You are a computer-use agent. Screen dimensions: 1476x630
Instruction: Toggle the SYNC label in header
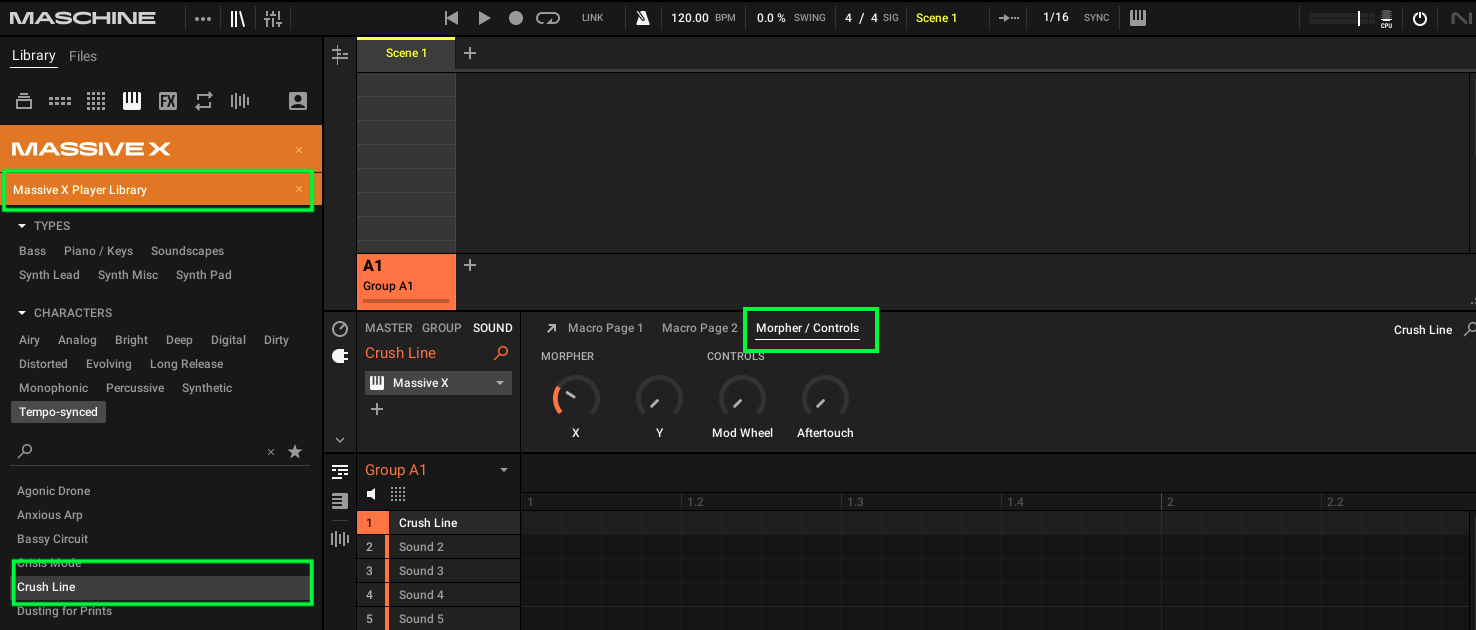[1096, 18]
